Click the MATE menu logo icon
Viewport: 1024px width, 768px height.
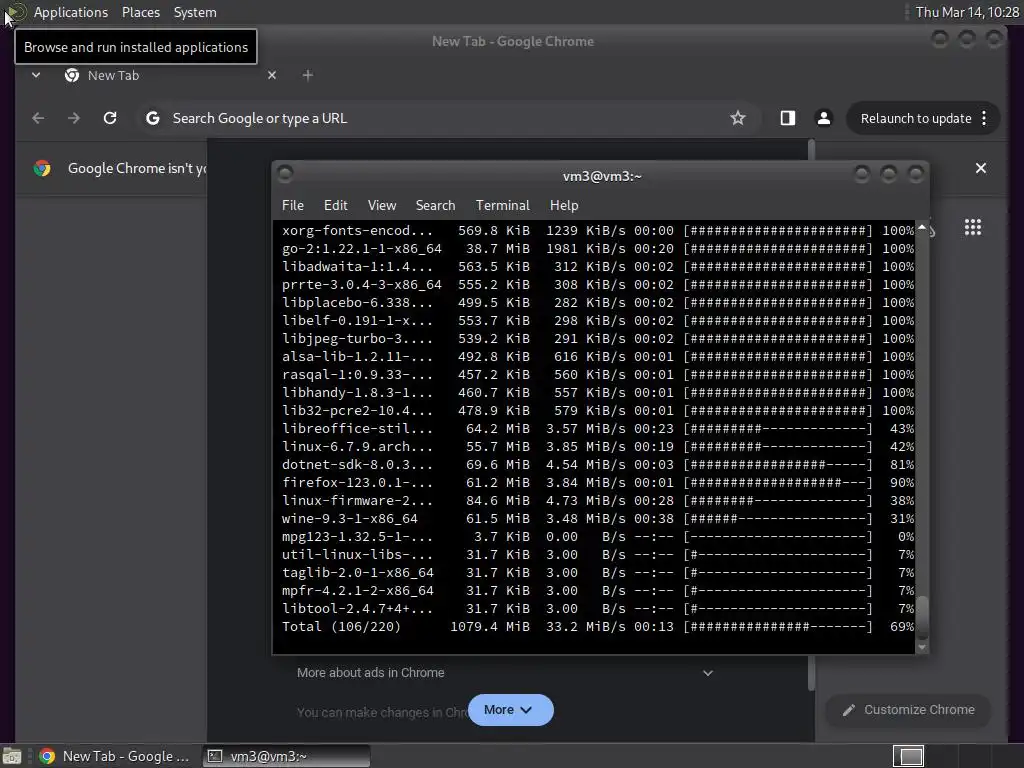click(16, 12)
